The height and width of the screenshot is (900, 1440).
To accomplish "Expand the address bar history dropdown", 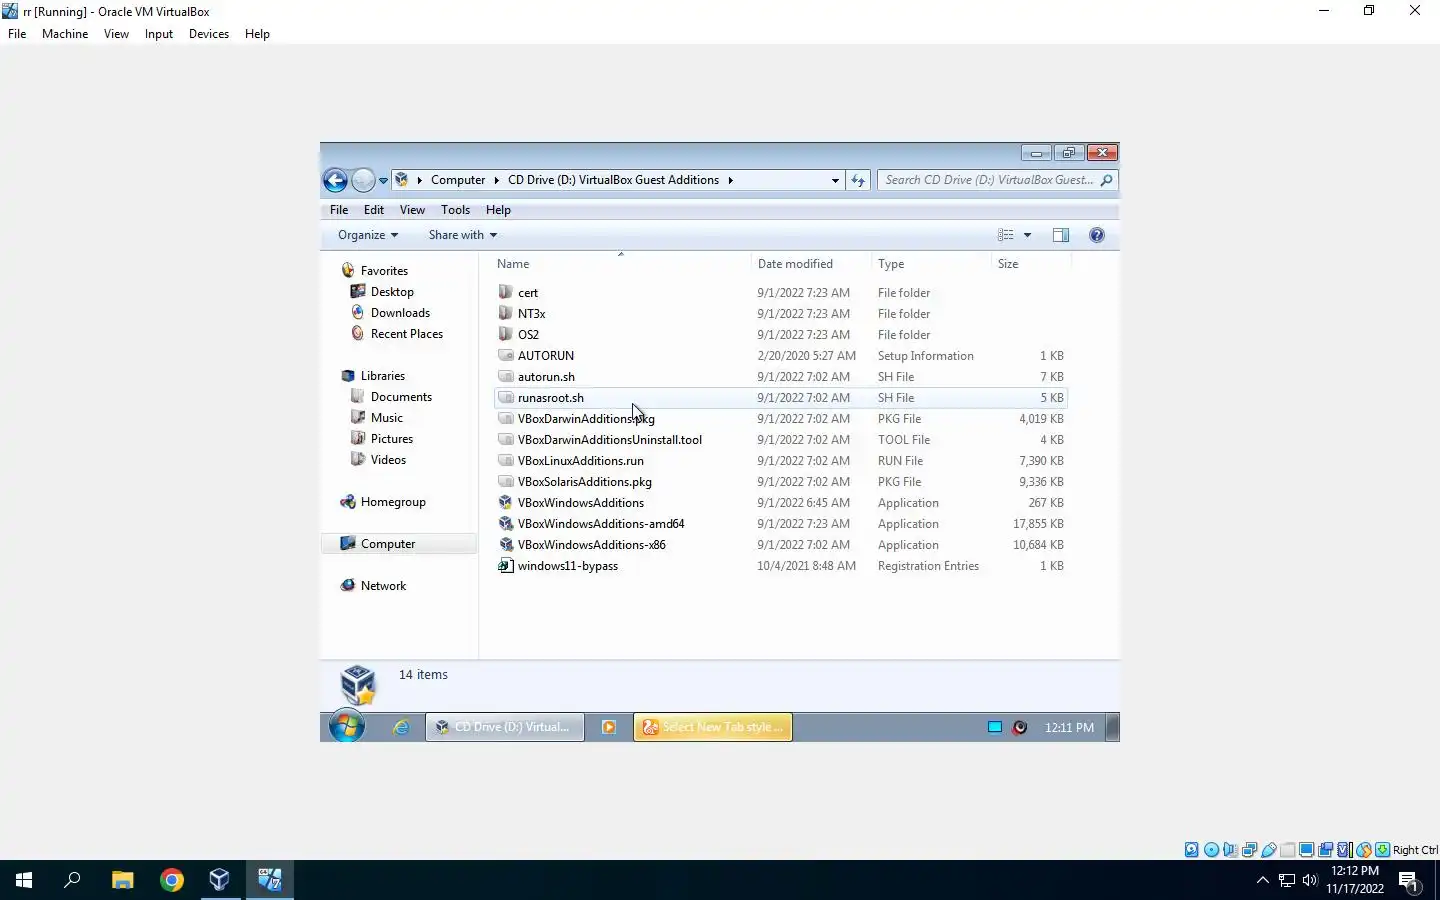I will coord(835,180).
